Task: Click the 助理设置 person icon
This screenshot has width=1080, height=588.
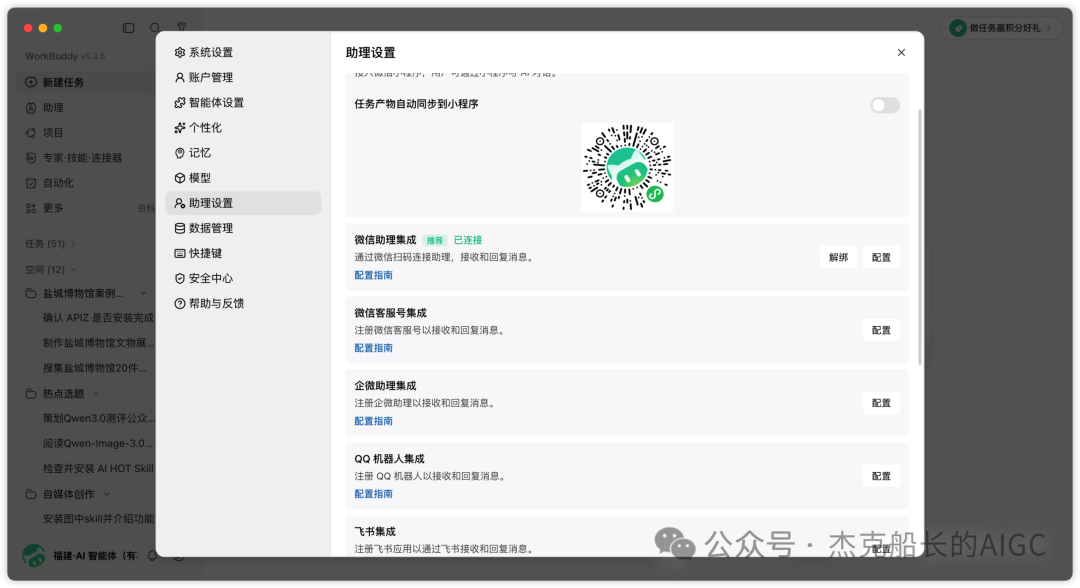Action: point(180,203)
